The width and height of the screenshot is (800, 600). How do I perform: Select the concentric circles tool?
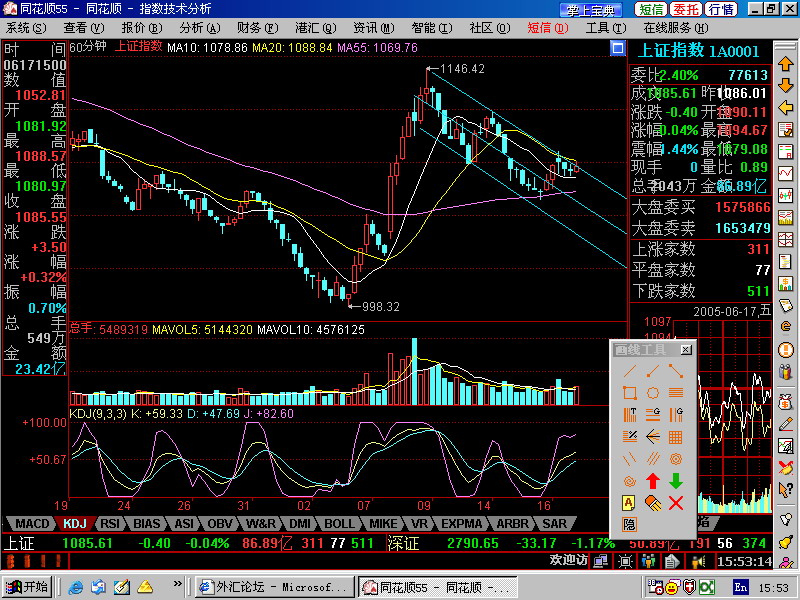[x=676, y=459]
